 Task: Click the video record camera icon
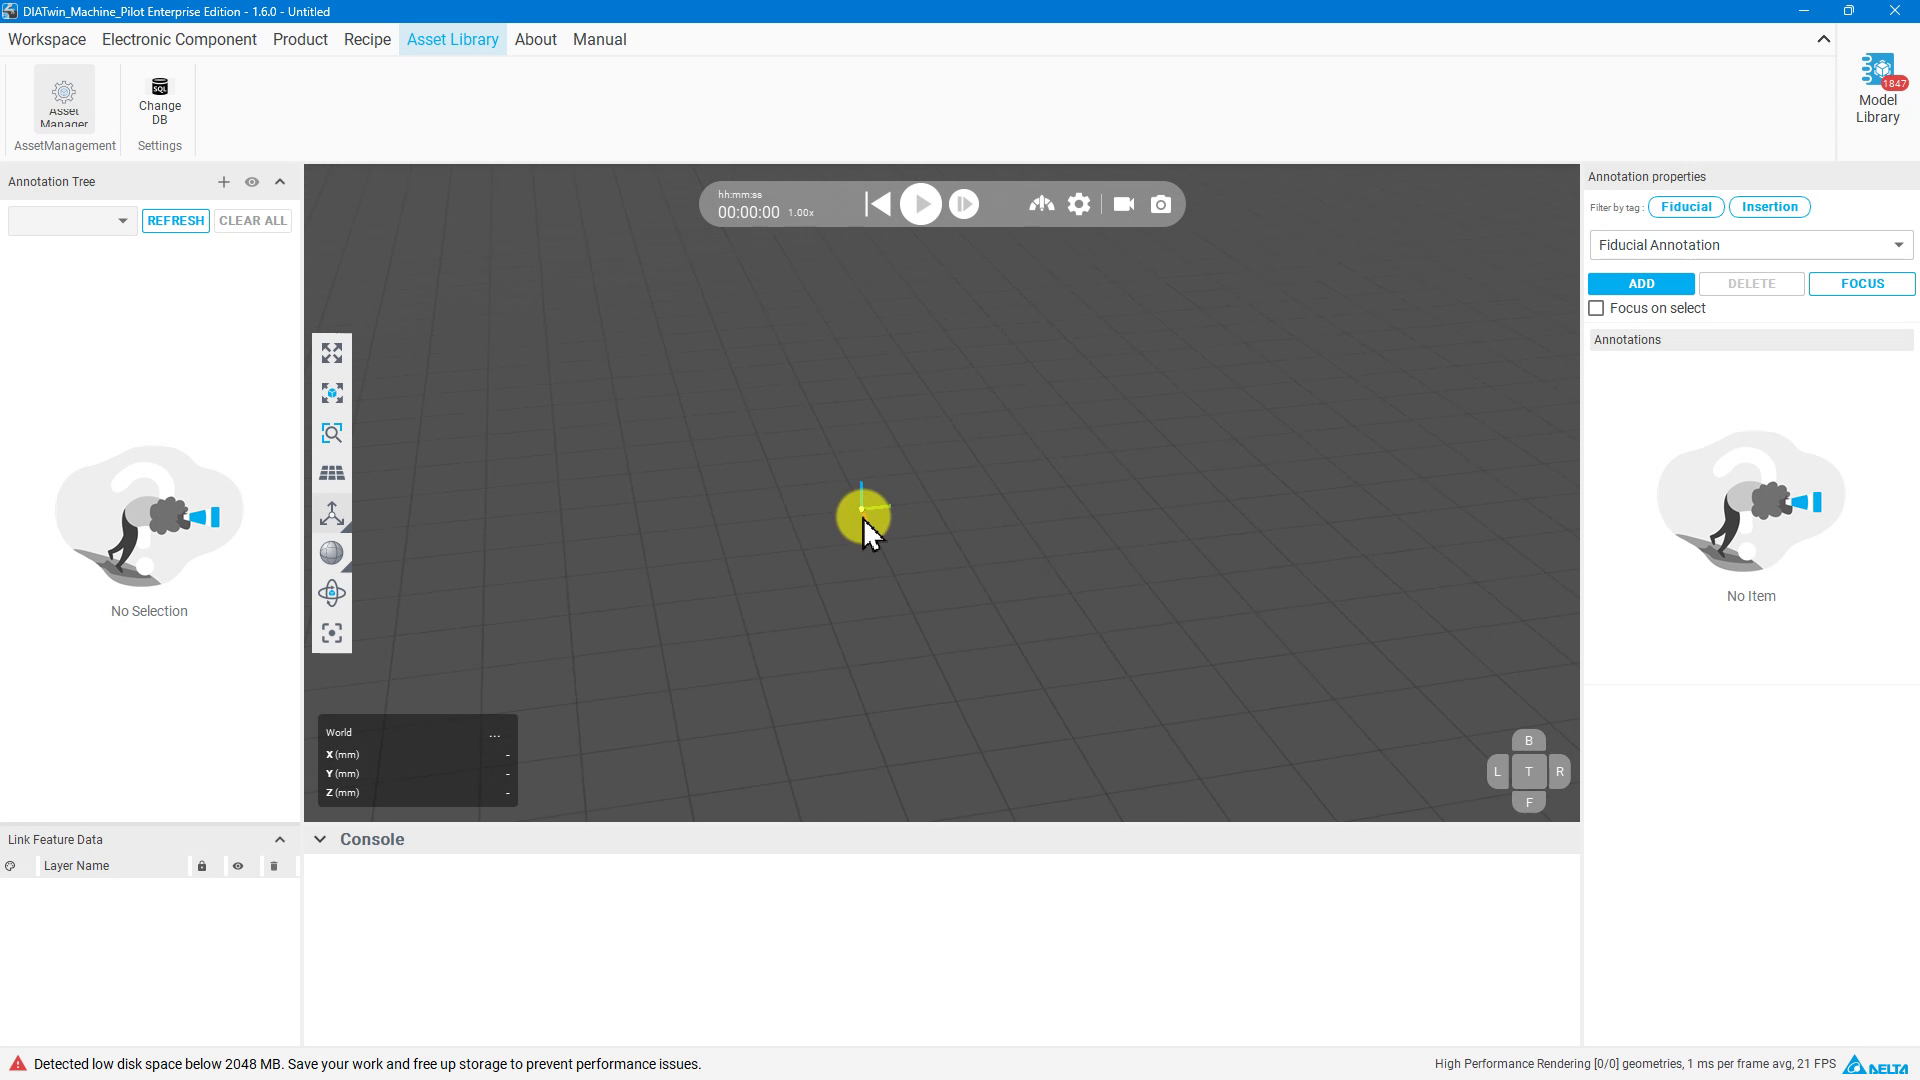[x=1124, y=205]
